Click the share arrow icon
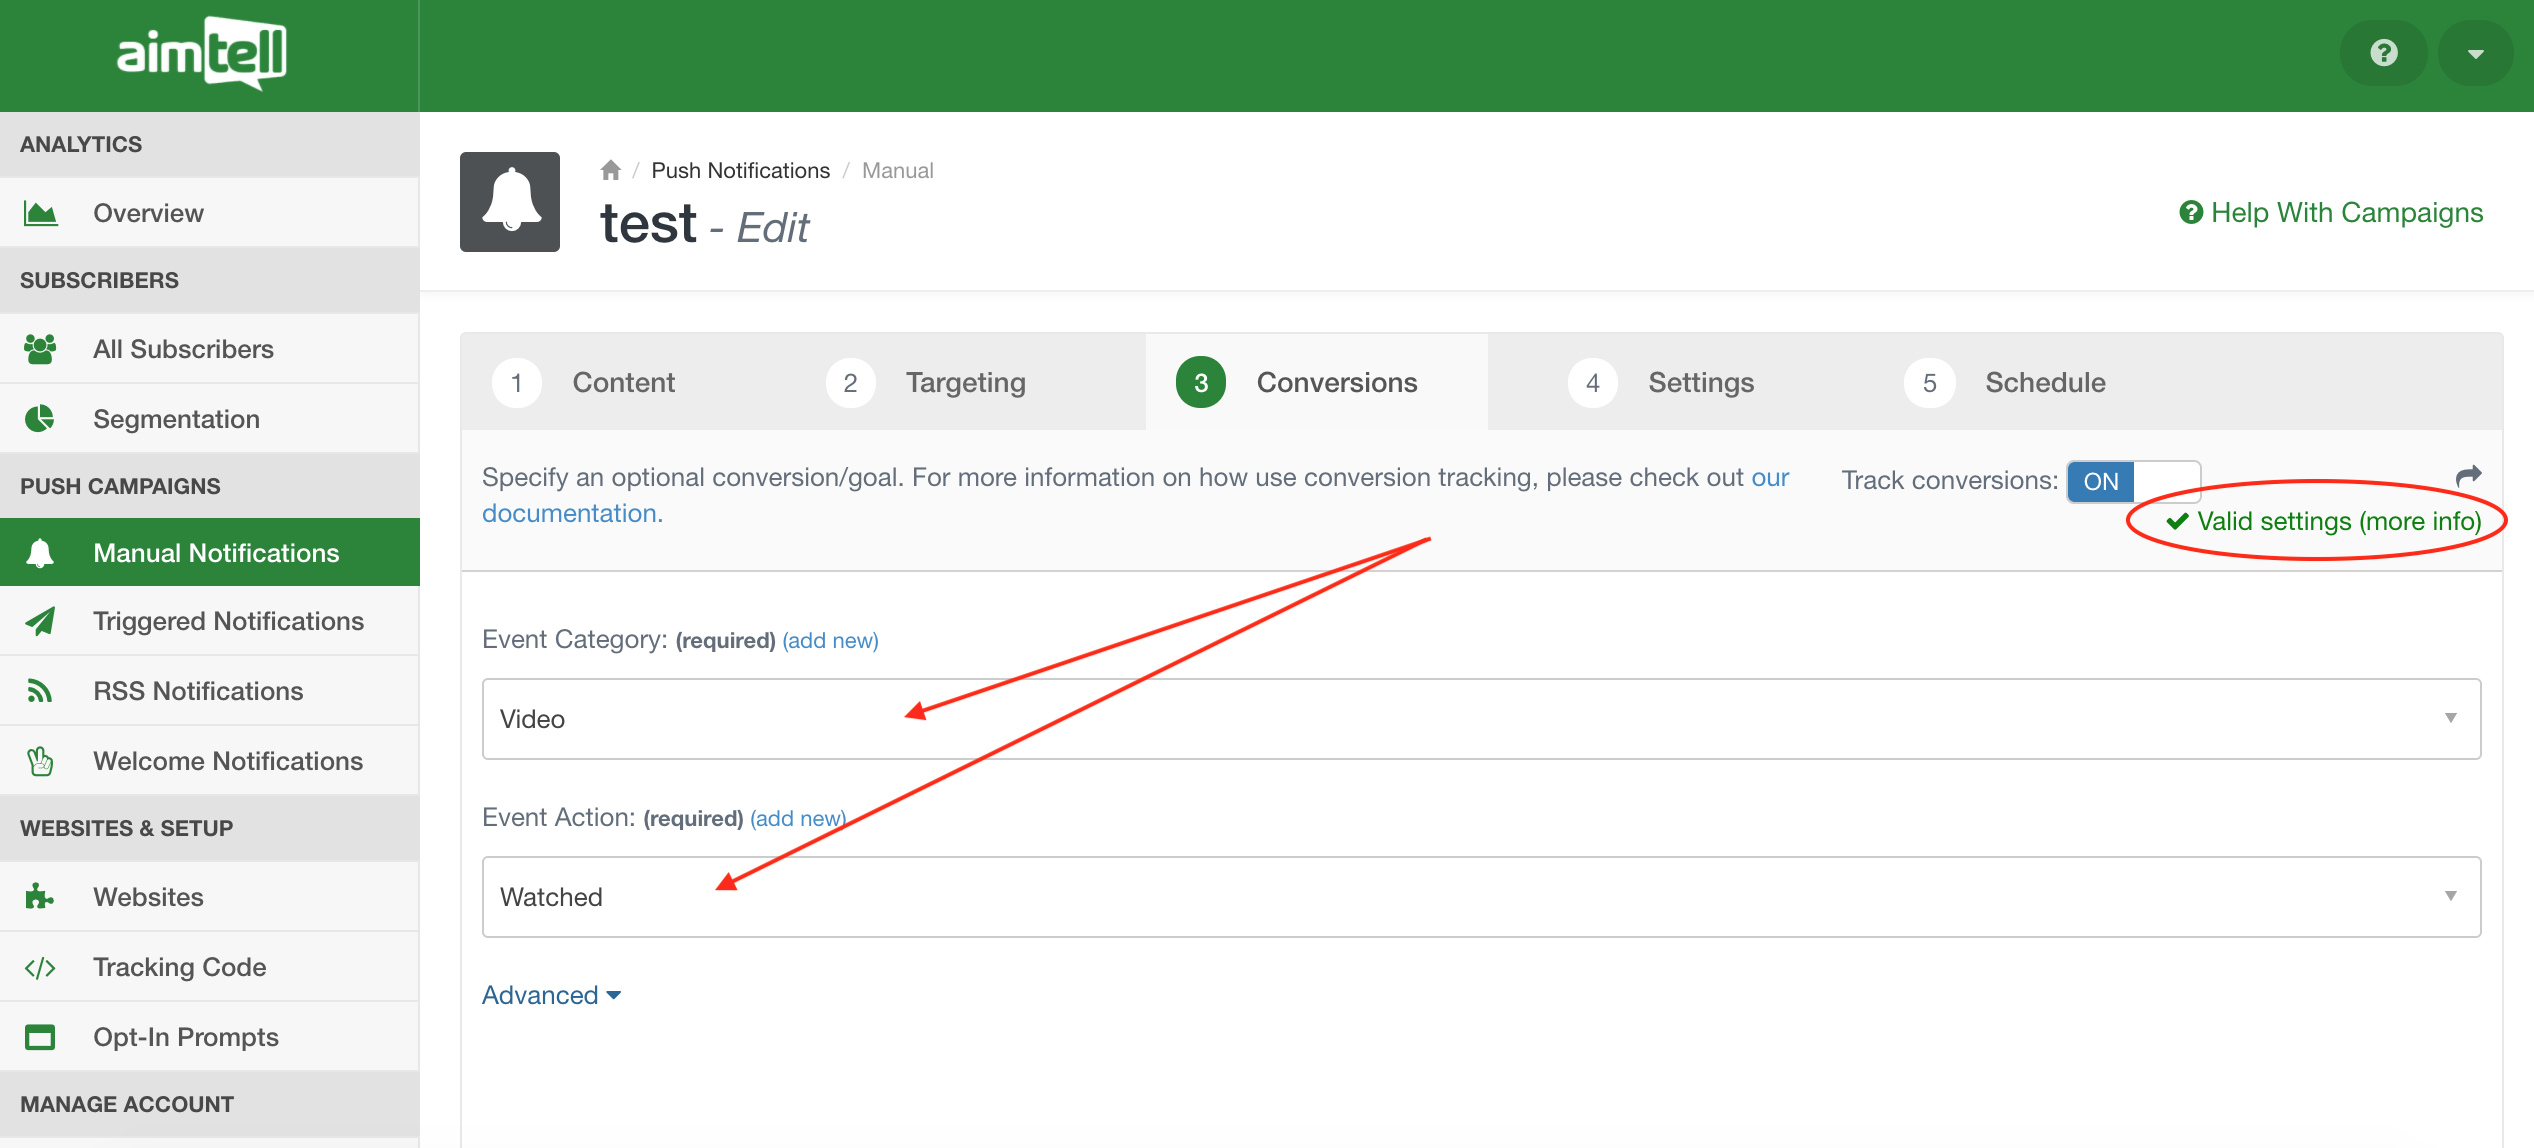Viewport: 2534px width, 1148px height. pos(2468,476)
